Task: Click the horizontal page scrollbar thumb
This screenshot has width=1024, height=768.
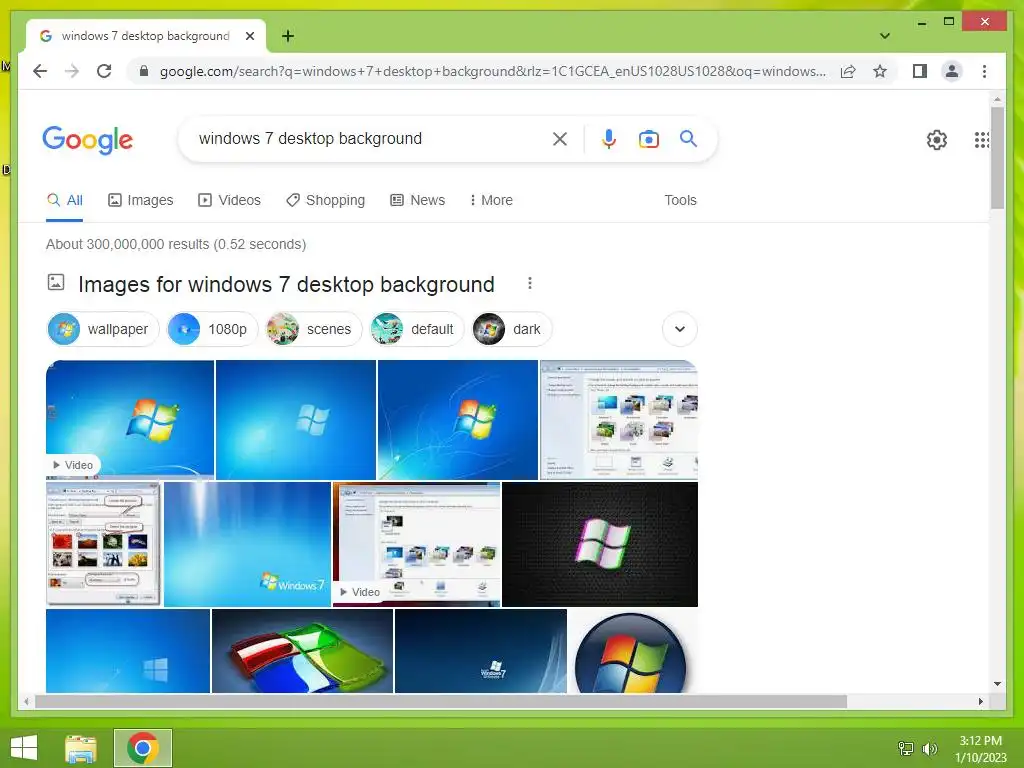Action: (441, 701)
